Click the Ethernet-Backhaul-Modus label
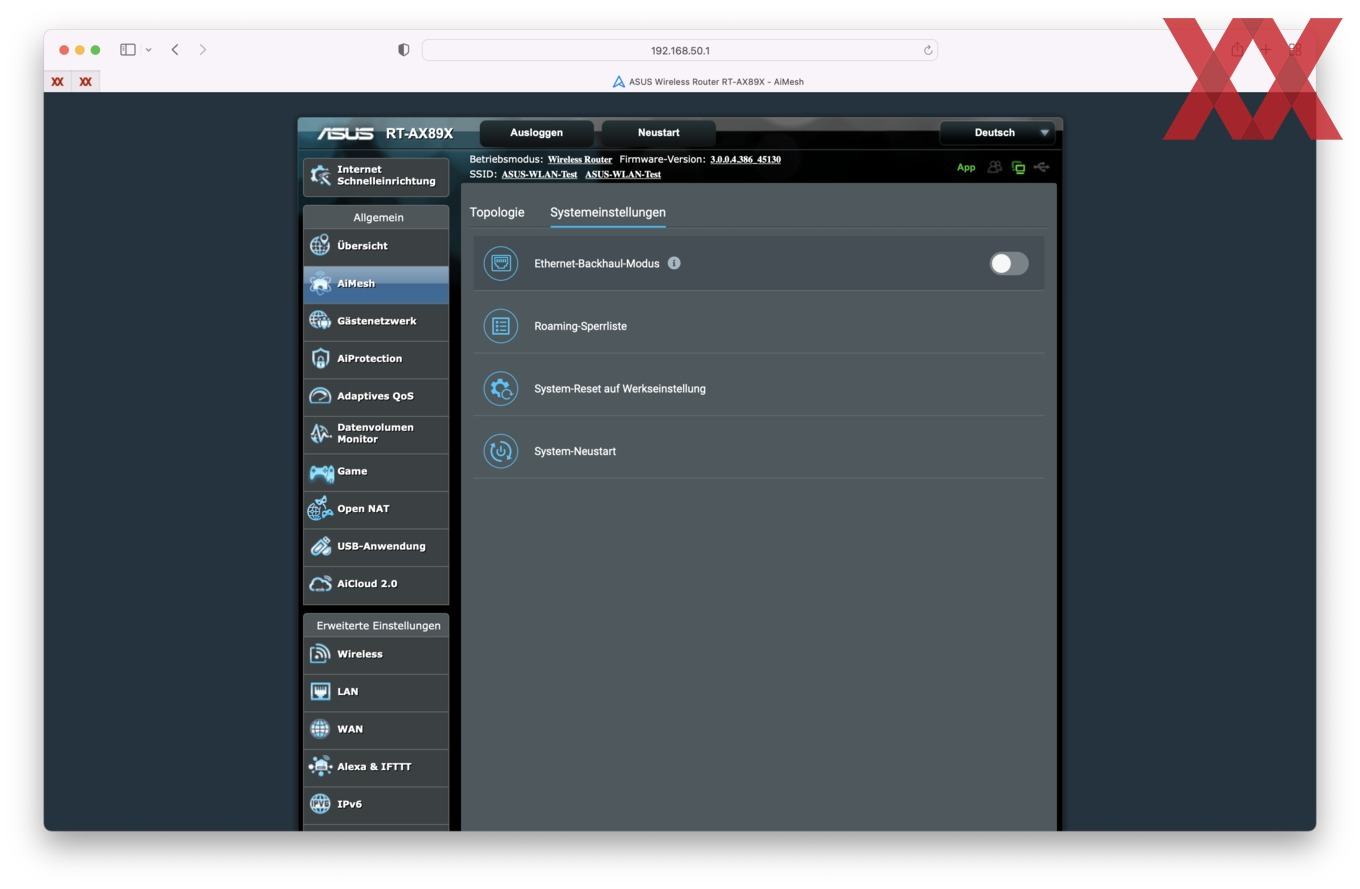The height and width of the screenshot is (889, 1360). click(x=597, y=264)
